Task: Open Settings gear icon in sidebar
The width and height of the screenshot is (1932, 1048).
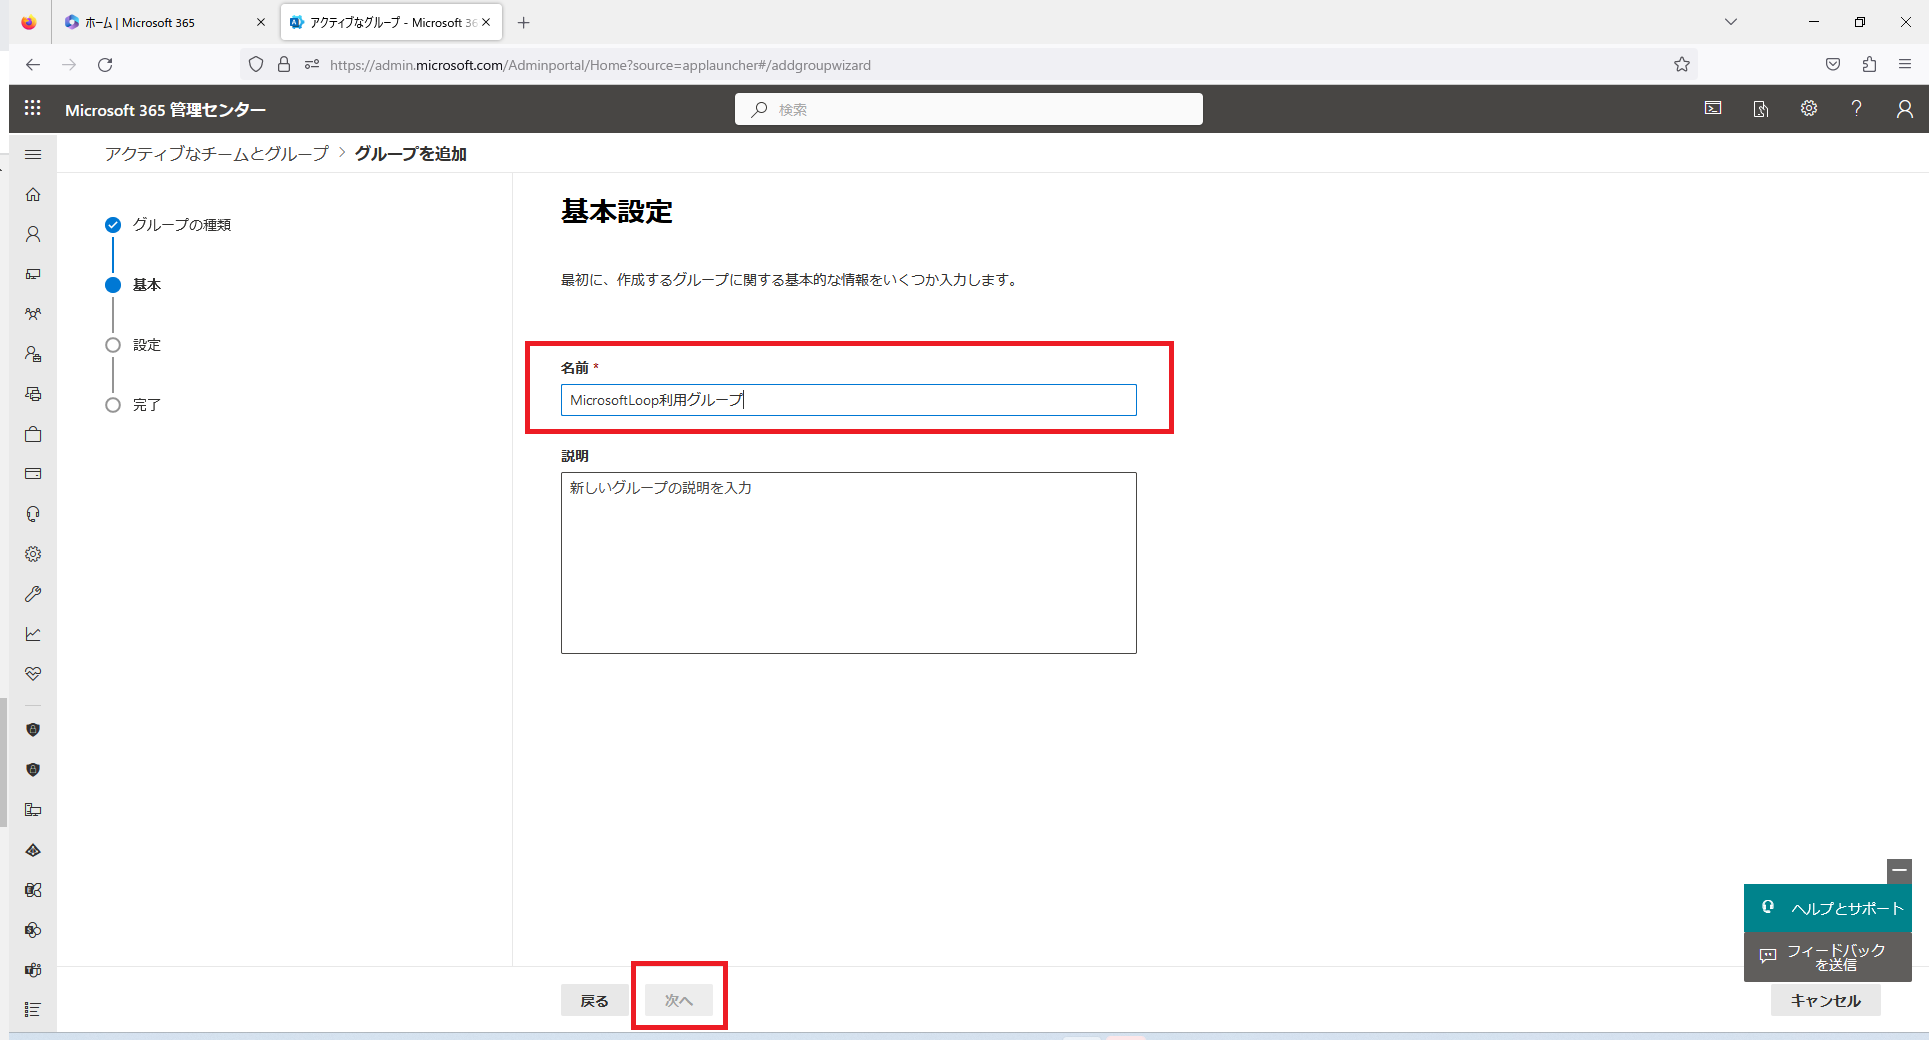Action: pyautogui.click(x=33, y=554)
